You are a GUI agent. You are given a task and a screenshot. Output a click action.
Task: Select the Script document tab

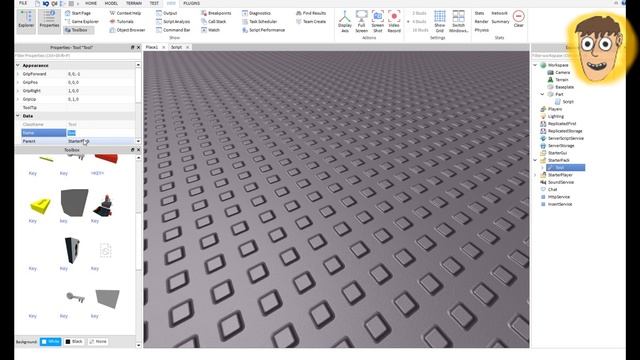coord(176,47)
